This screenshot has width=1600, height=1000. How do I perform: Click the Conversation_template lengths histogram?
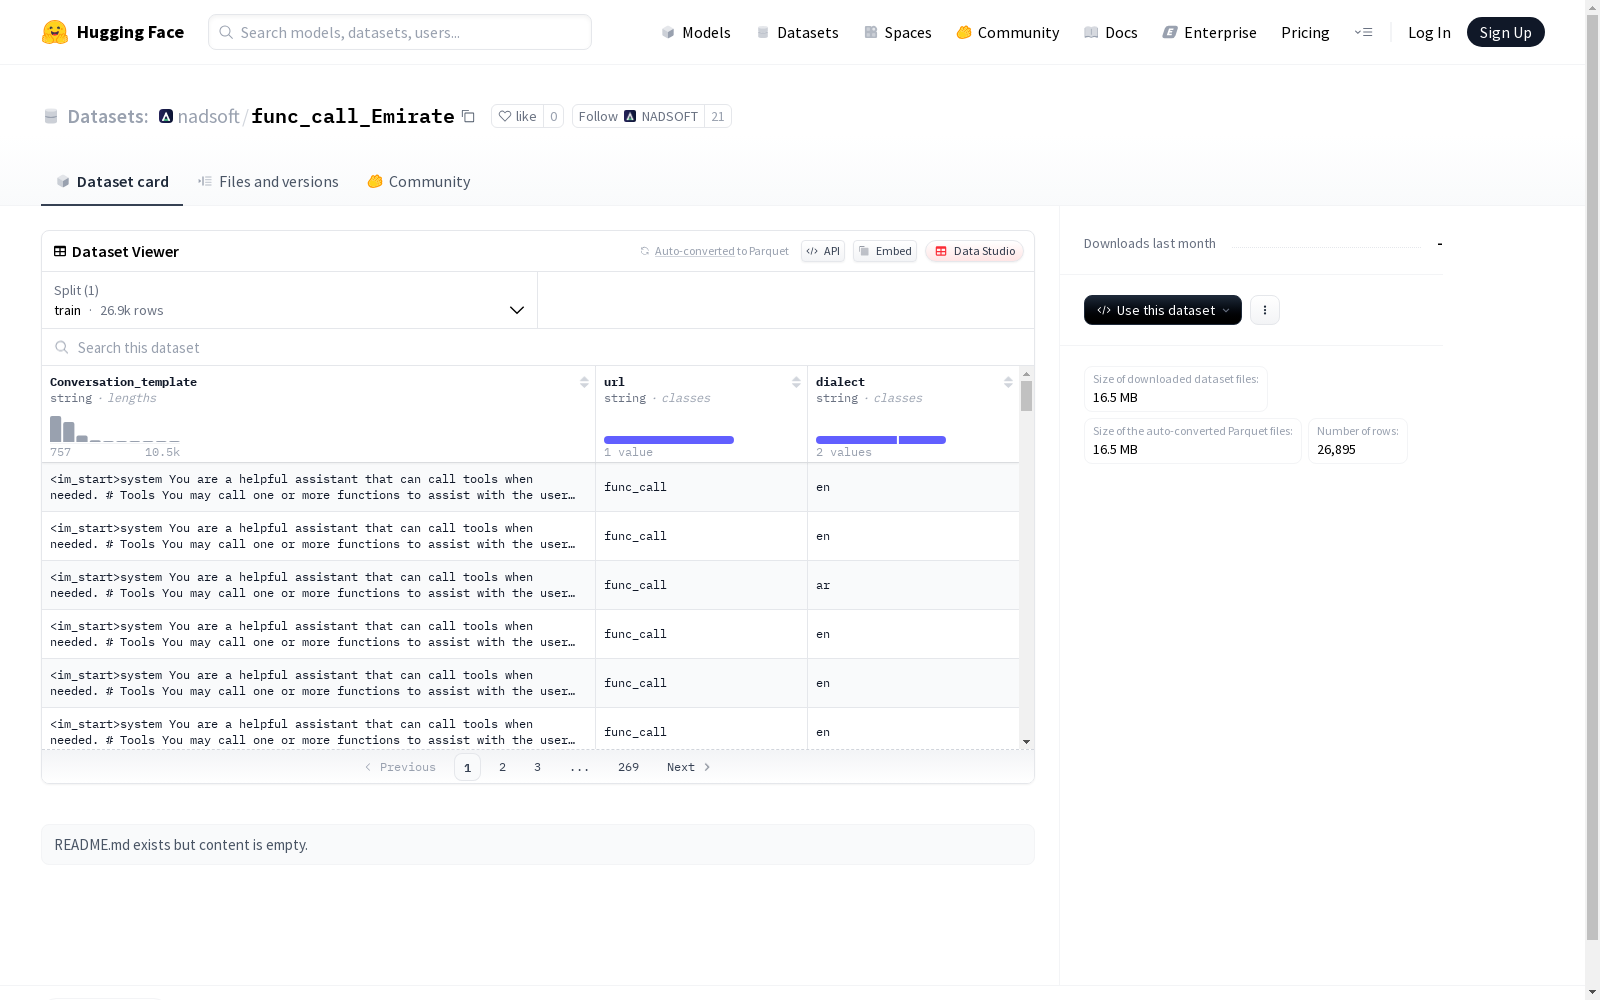(115, 429)
